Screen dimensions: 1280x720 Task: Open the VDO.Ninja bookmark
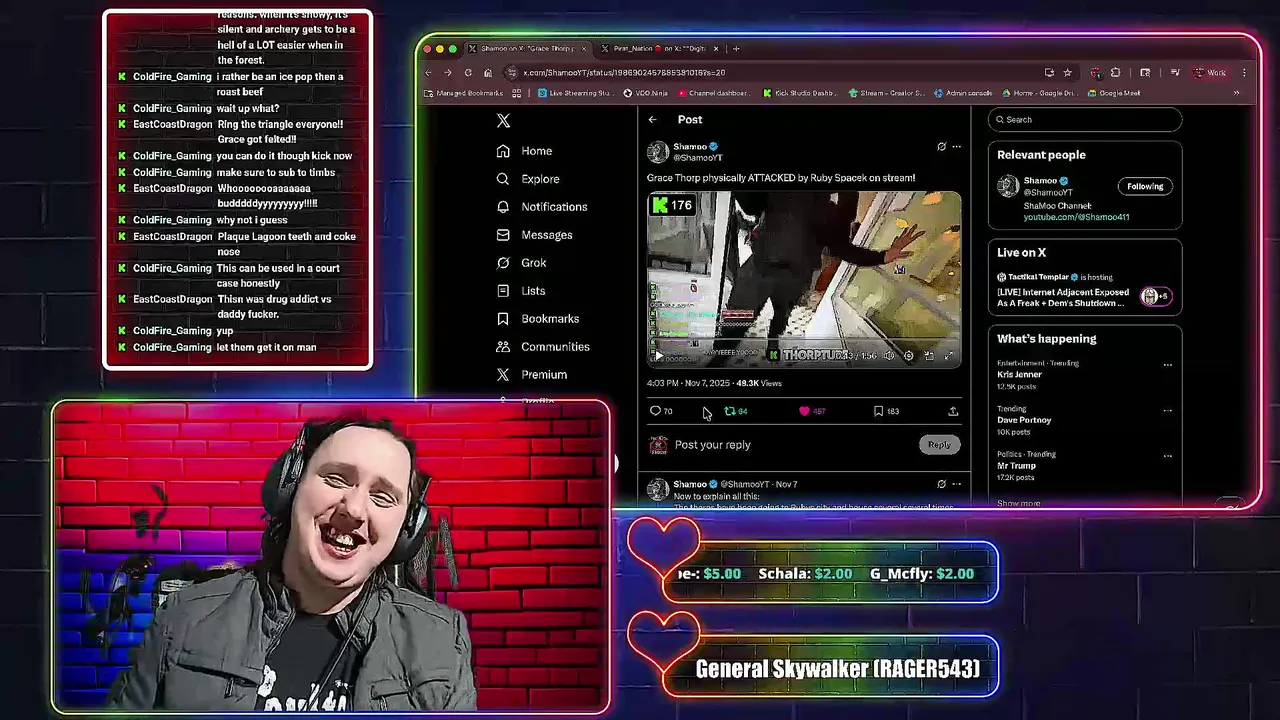(645, 93)
